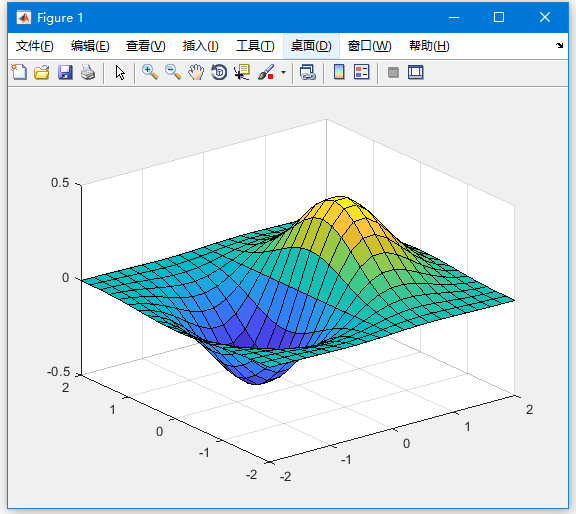This screenshot has height=514, width=576.
Task: Dock figure using arrow at menu right
Action: pyautogui.click(x=559, y=46)
